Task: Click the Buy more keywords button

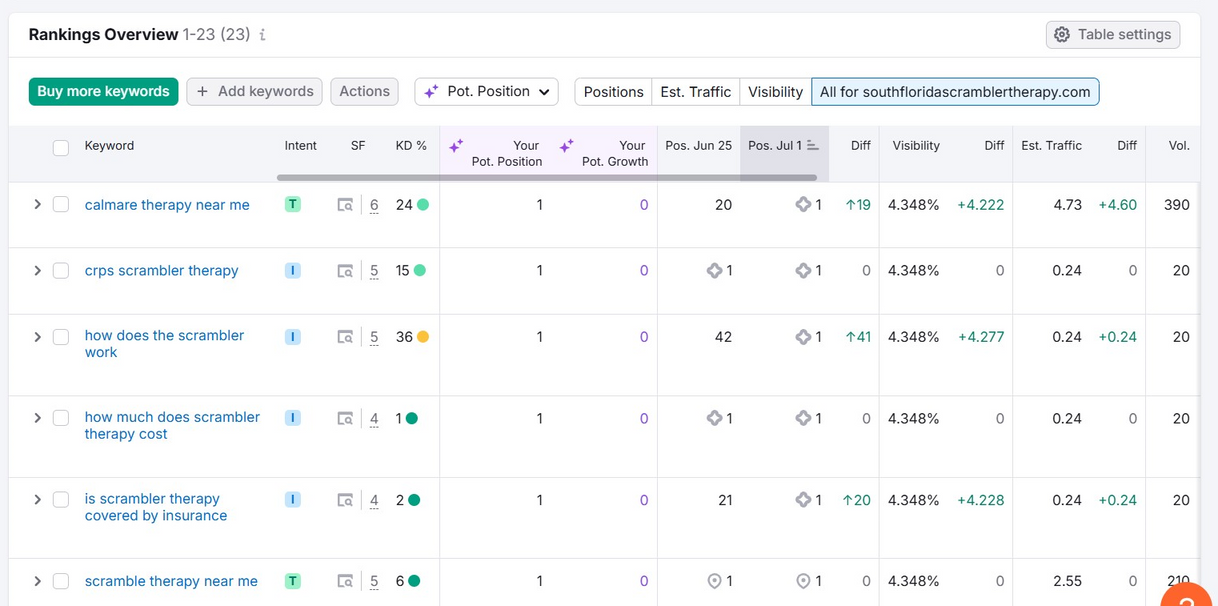Action: (x=103, y=92)
